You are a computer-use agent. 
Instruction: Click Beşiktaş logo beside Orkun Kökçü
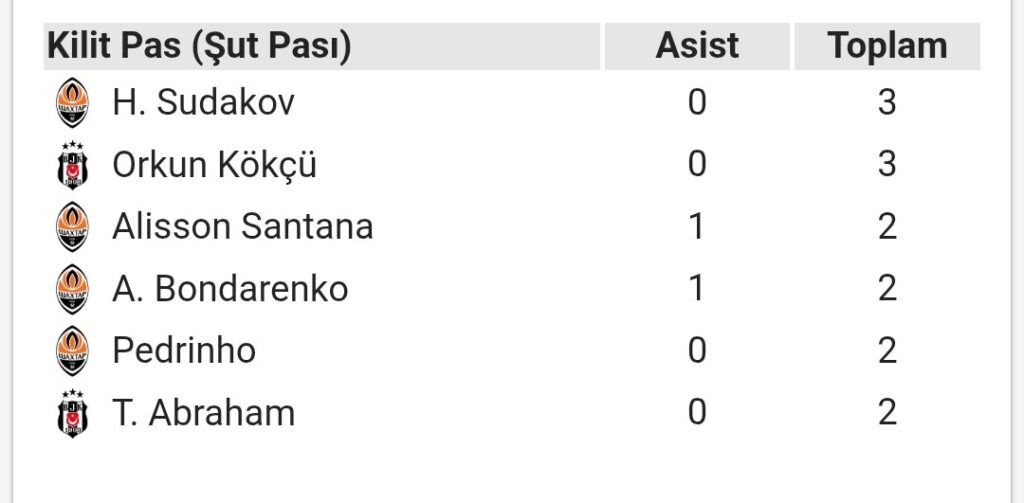(x=72, y=165)
